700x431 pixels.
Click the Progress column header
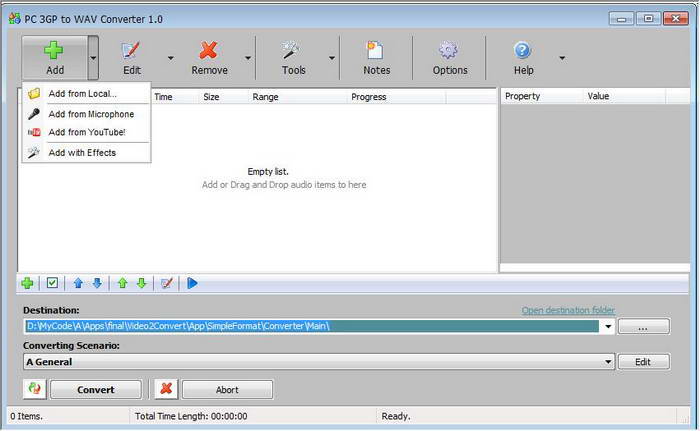(396, 97)
